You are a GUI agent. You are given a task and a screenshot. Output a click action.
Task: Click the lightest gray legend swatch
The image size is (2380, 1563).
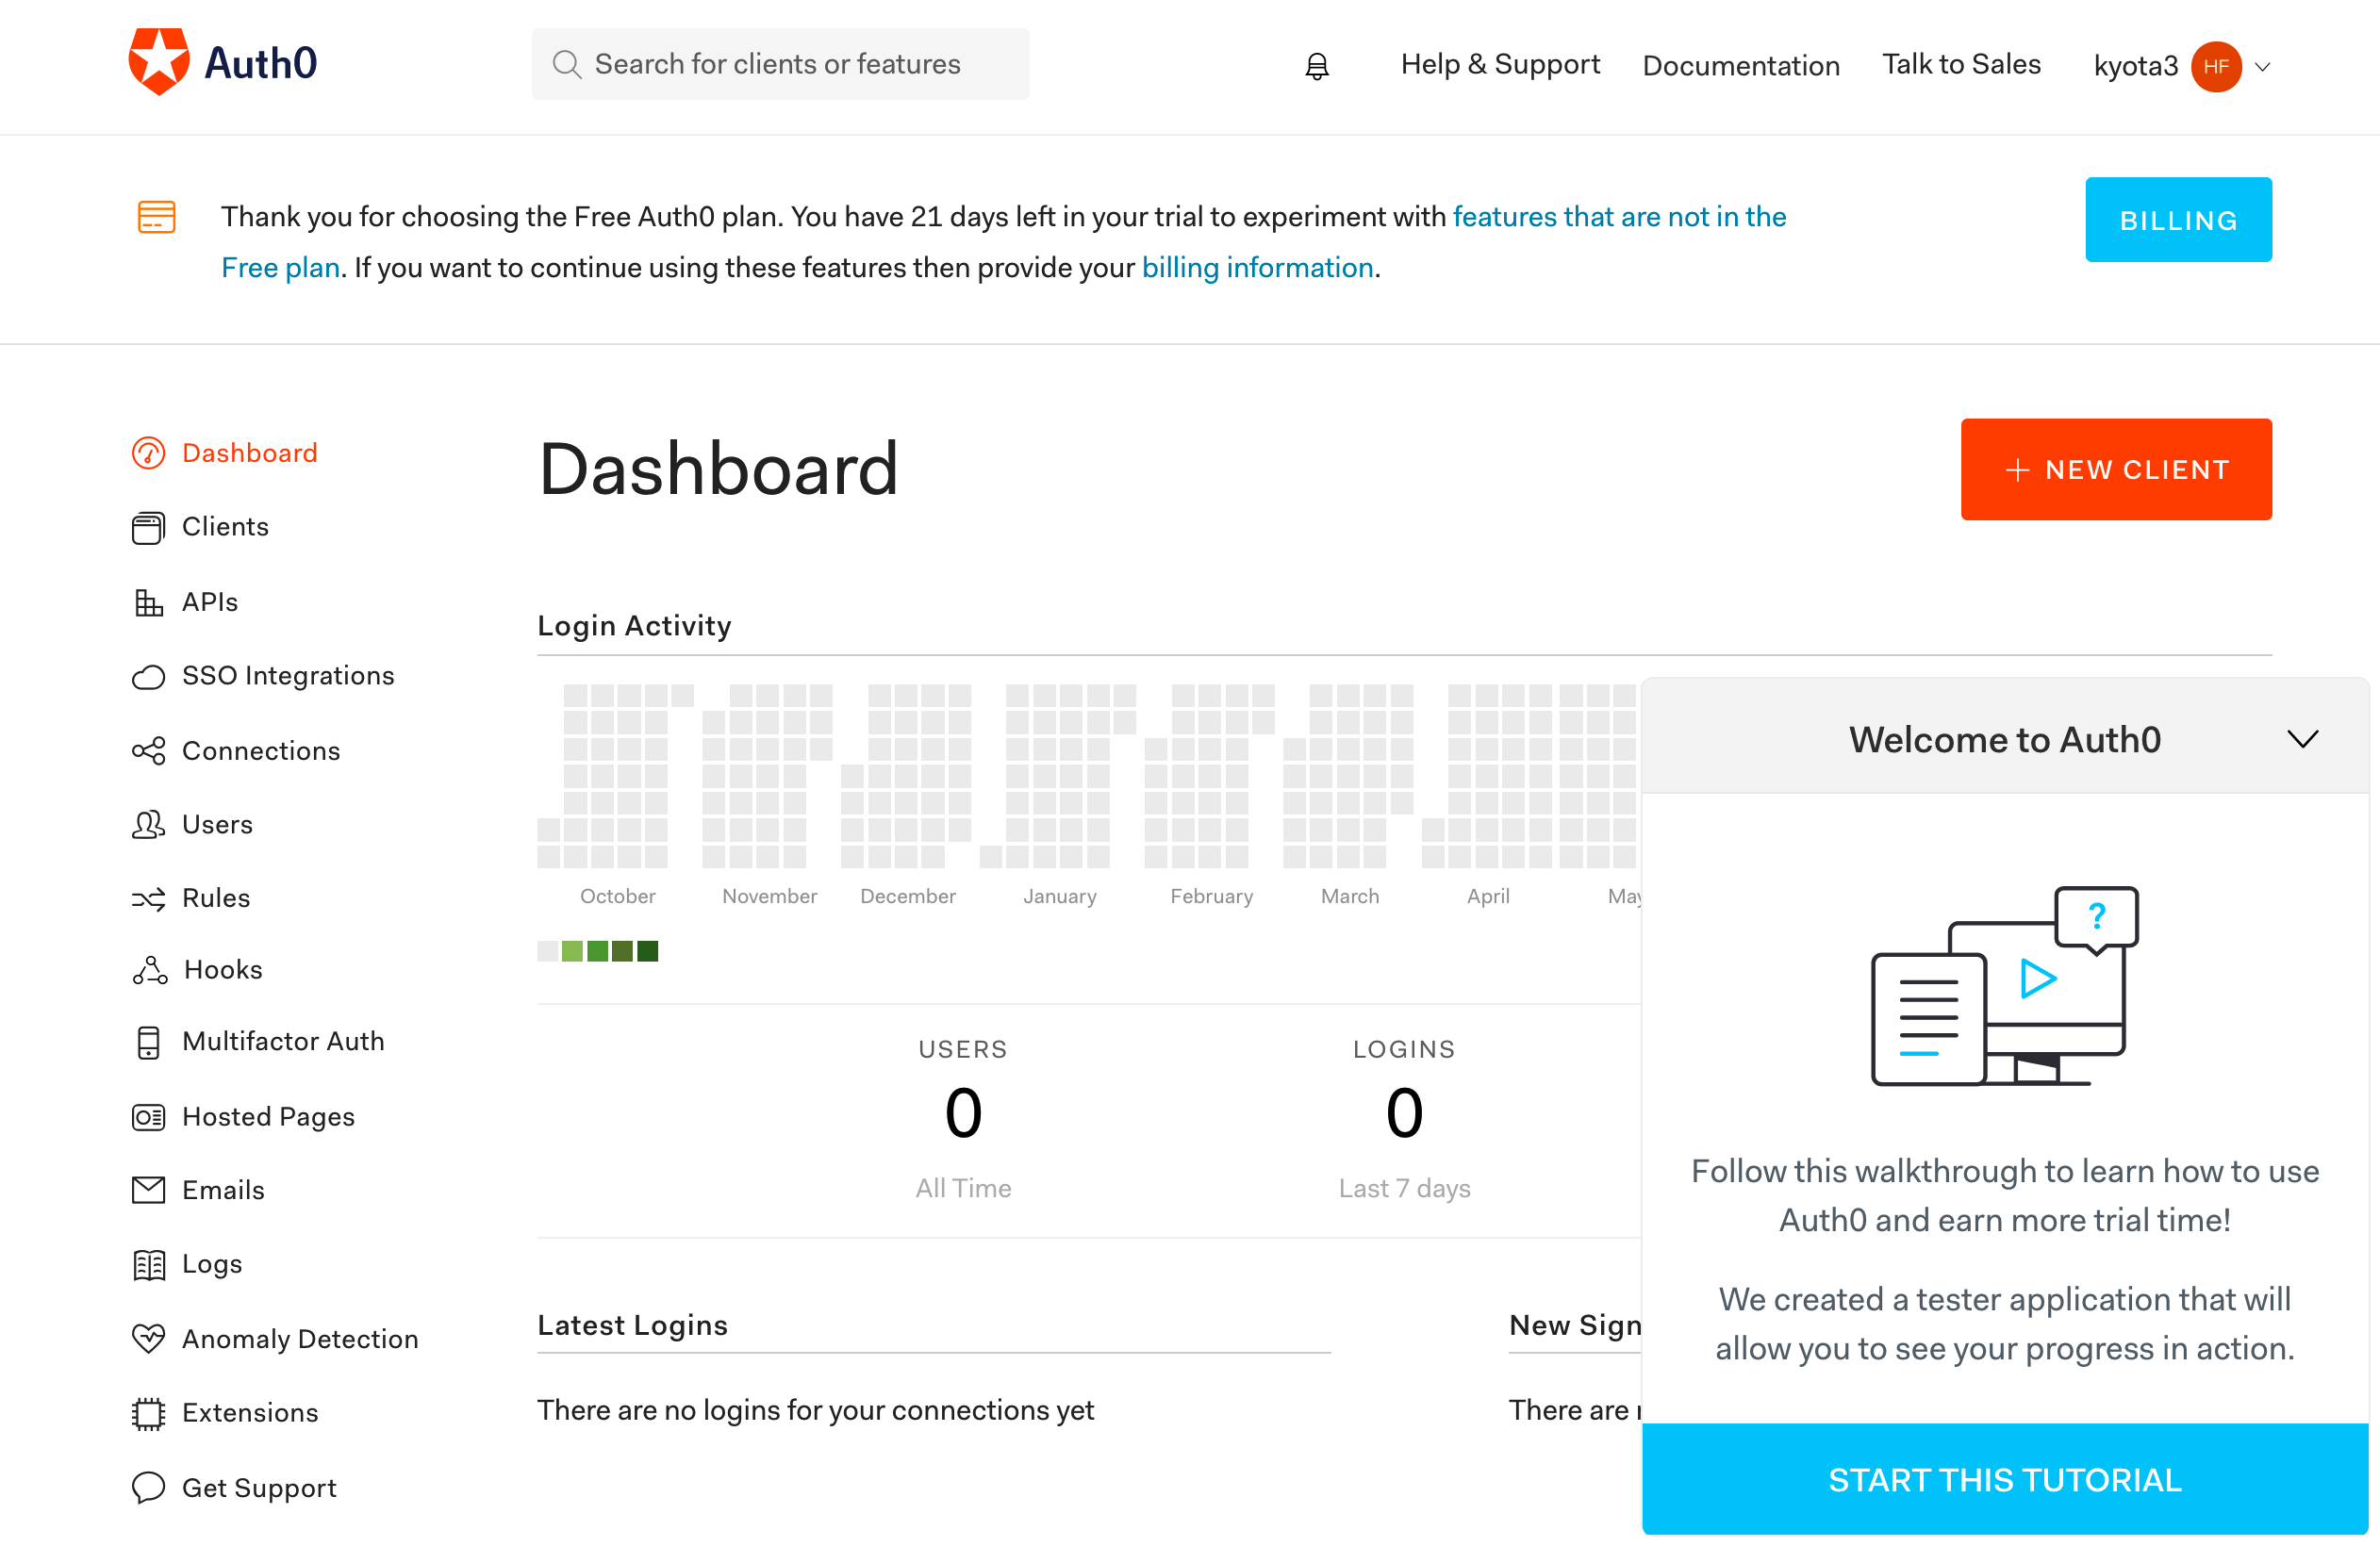547,951
